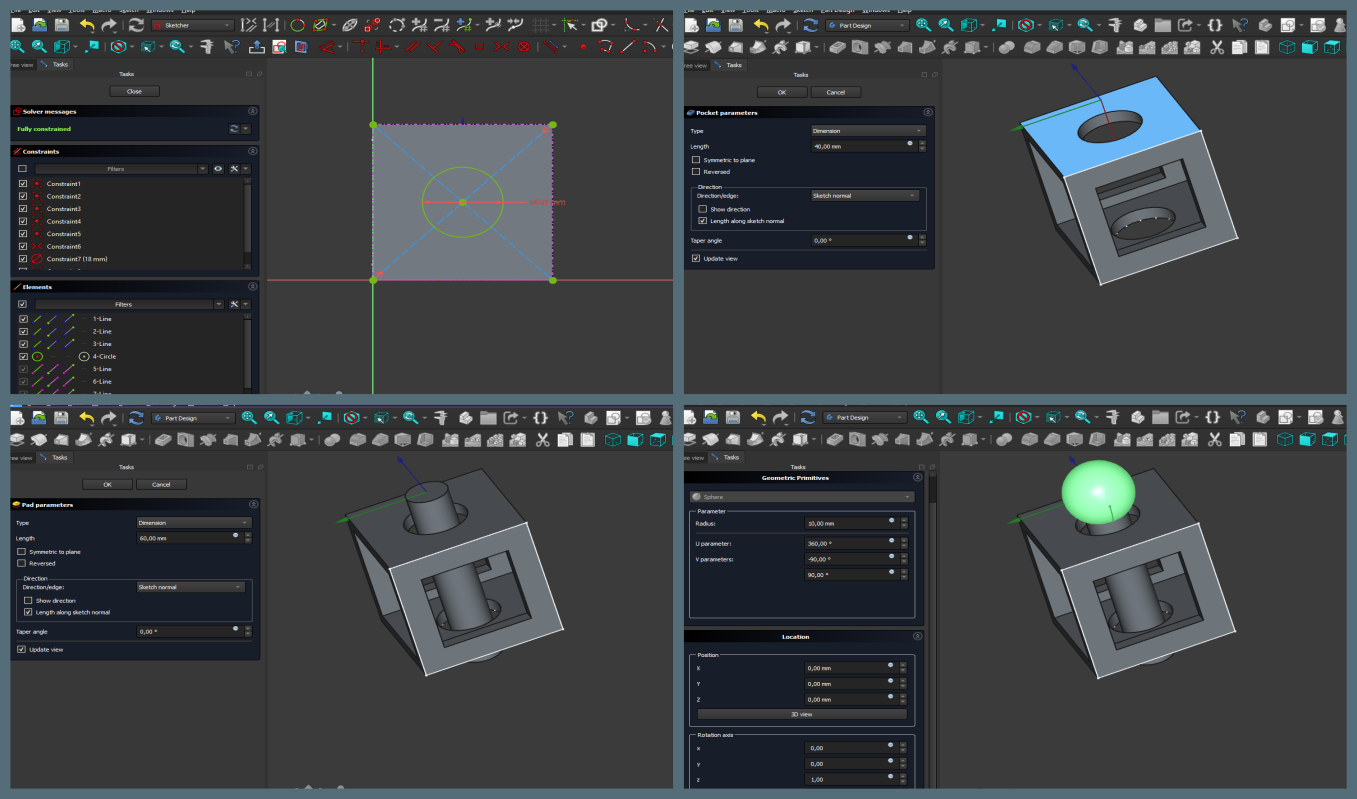This screenshot has height=799, width=1357.
Task: Uncheck Constraint6 checkbox in Sketcher constraints list
Action: 23,246
